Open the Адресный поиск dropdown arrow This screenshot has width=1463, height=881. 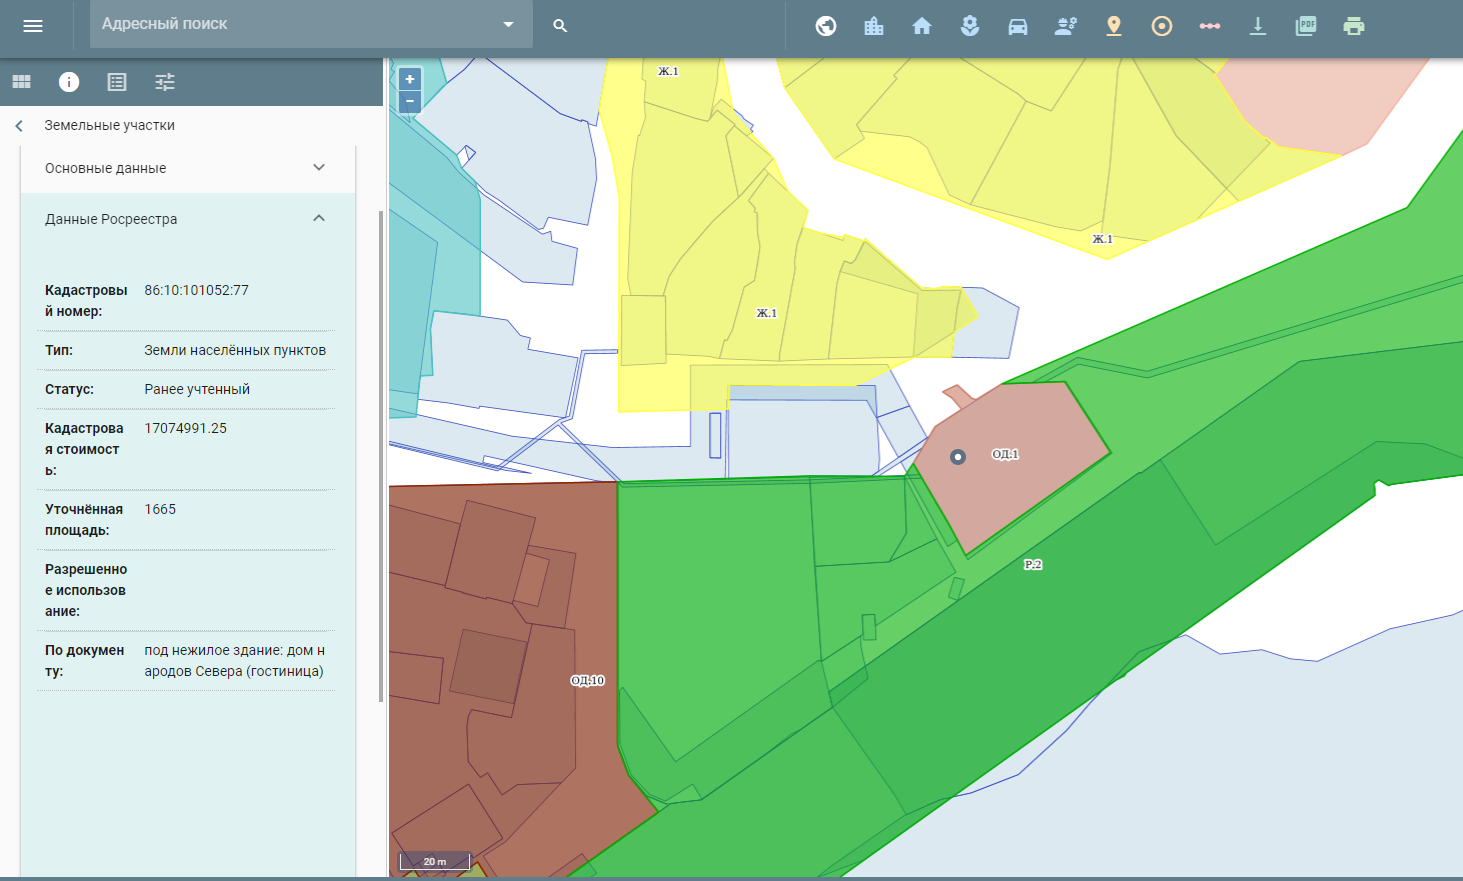[508, 24]
